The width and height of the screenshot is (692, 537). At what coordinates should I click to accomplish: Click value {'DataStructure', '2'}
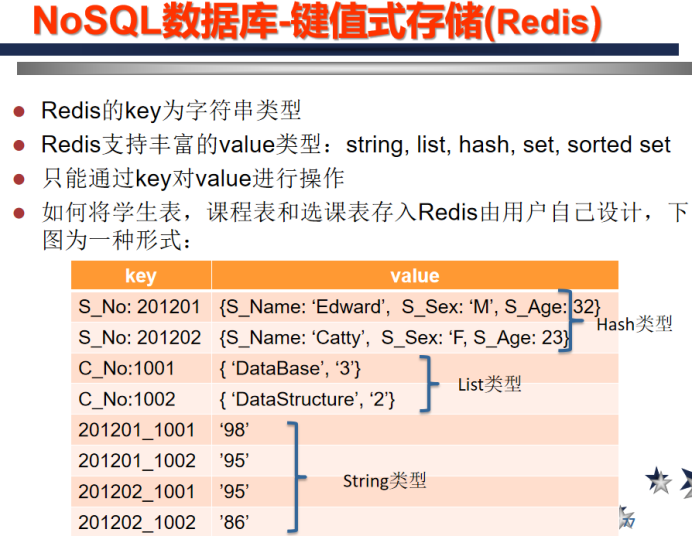[307, 399]
